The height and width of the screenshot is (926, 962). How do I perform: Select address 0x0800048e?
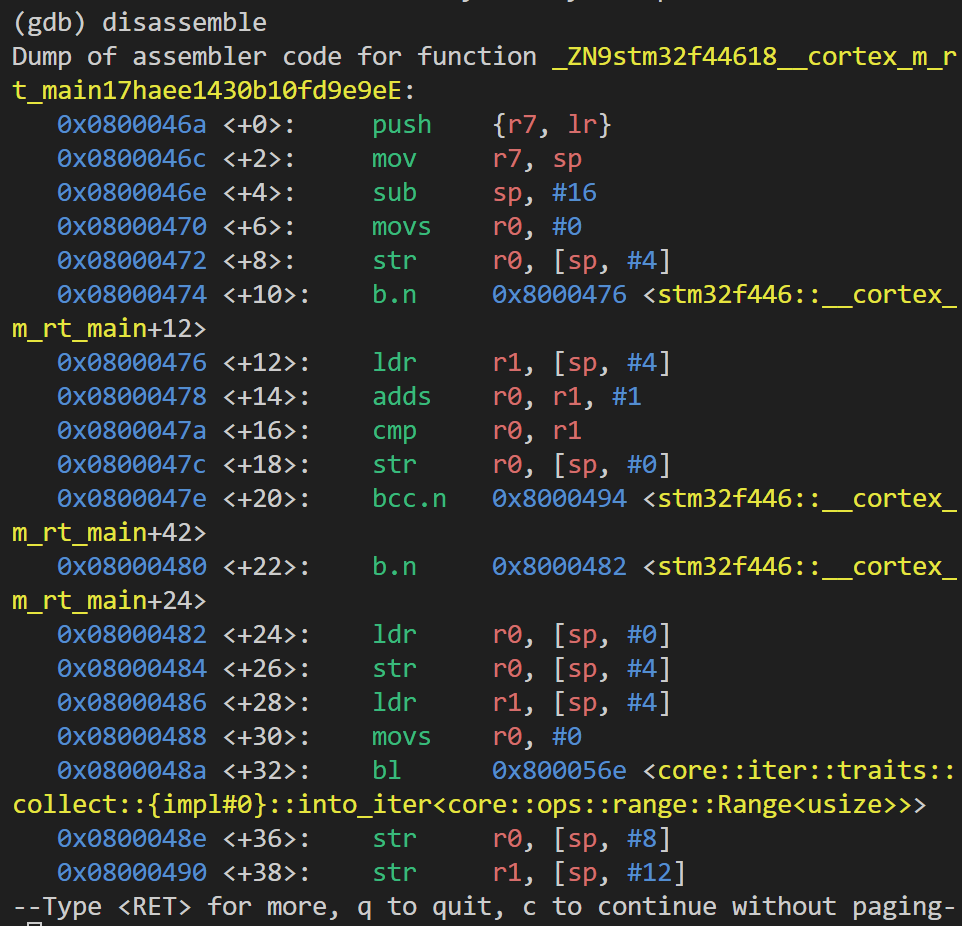(x=132, y=838)
